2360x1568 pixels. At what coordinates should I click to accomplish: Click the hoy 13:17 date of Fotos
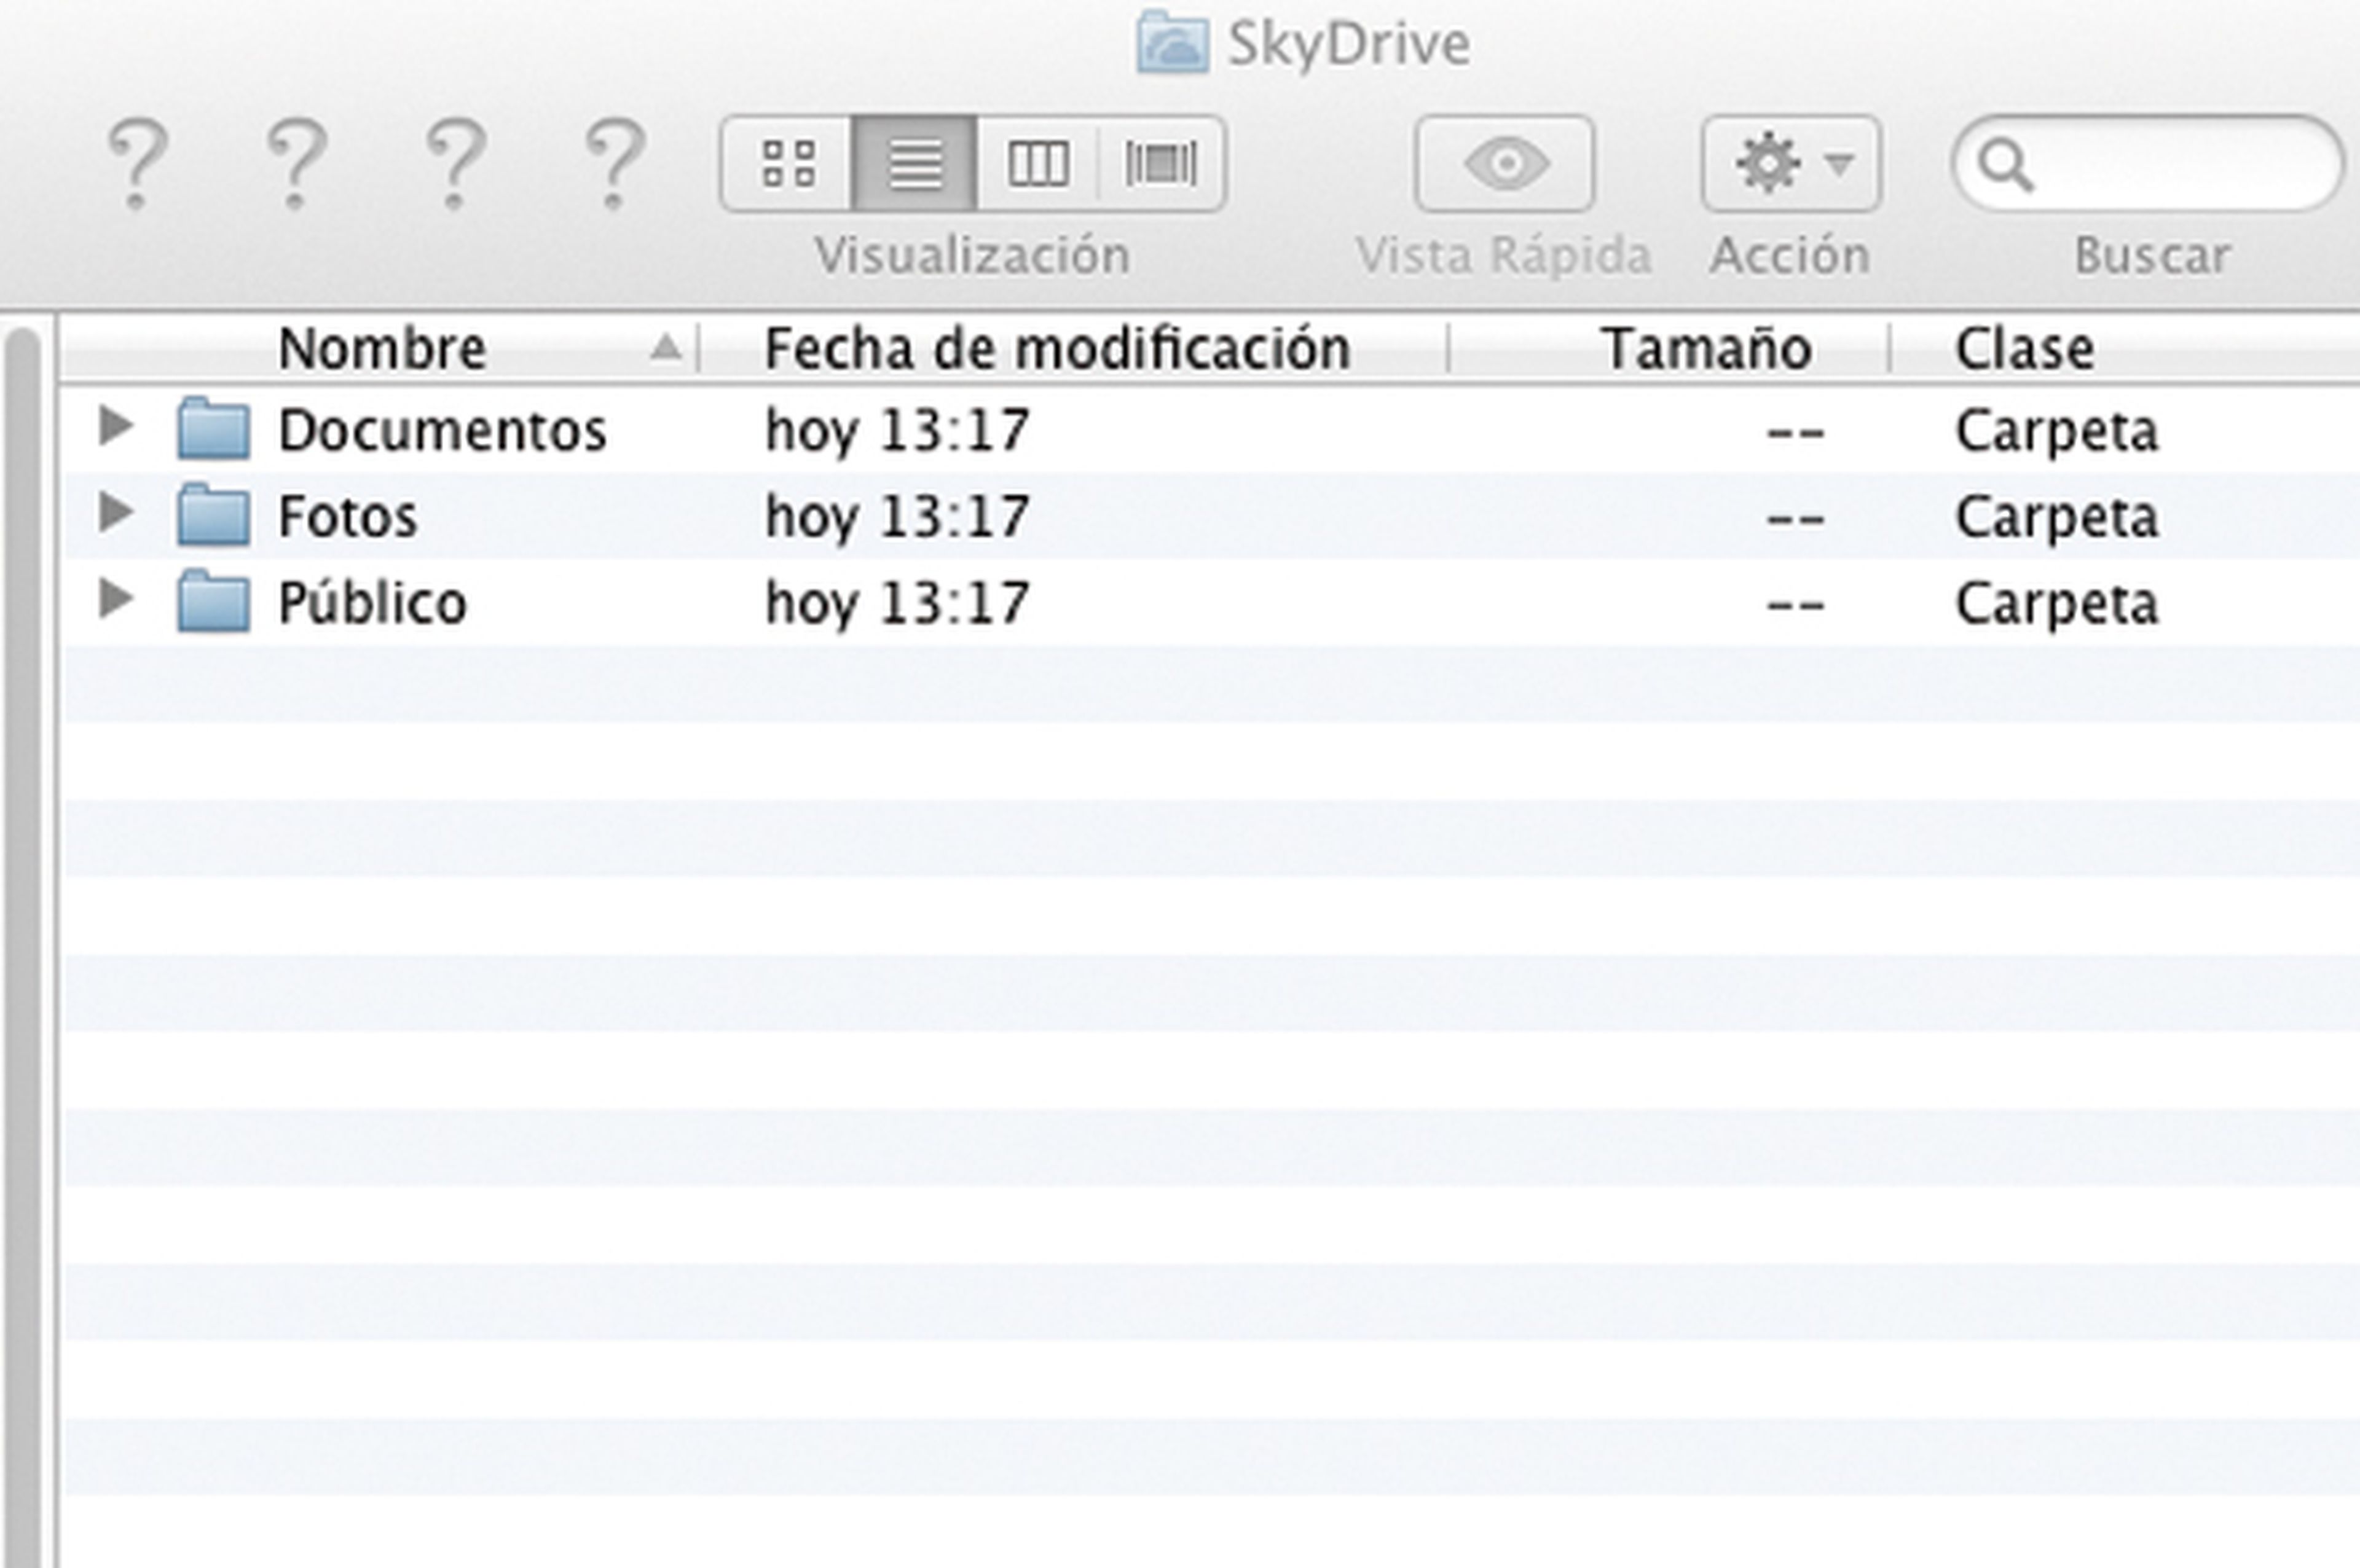[x=897, y=517]
